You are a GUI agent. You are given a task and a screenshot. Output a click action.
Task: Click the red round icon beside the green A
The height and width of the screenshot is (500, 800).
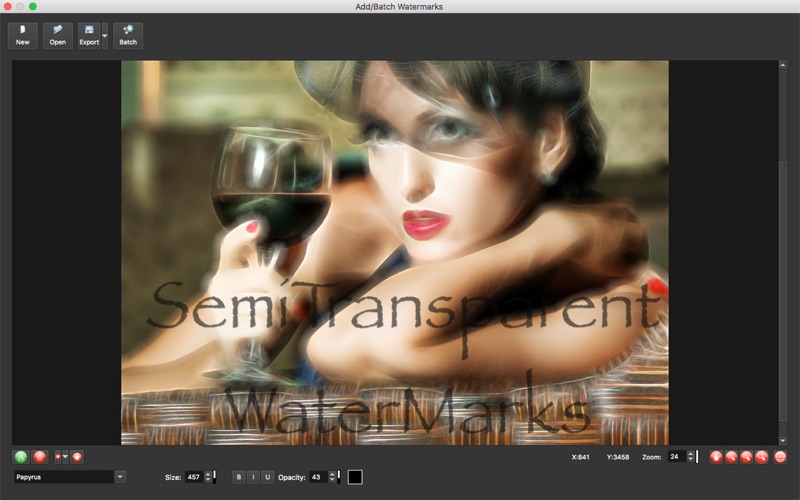point(40,457)
